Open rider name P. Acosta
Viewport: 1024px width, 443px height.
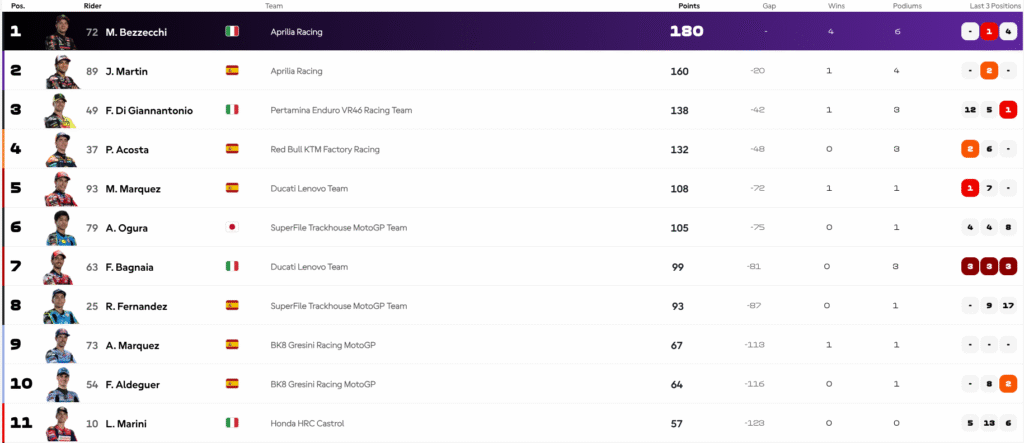[x=127, y=150]
